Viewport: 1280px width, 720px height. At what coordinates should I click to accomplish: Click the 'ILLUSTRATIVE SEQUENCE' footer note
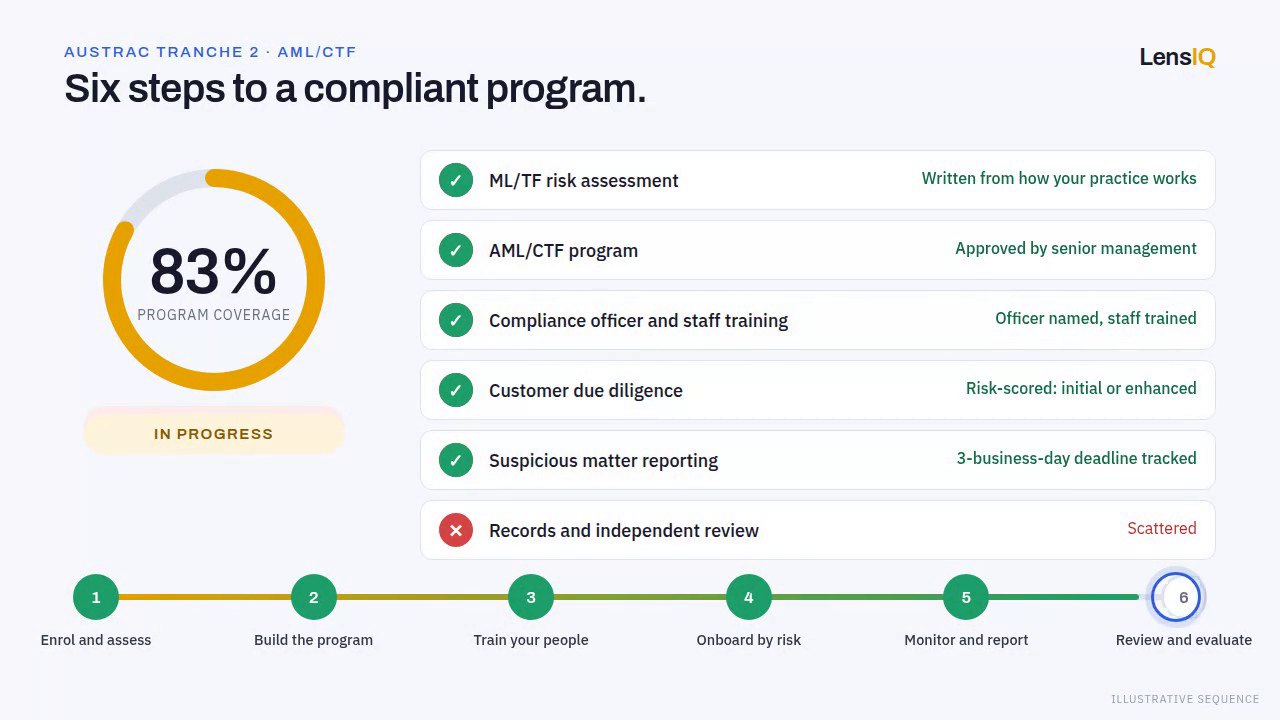click(x=1185, y=699)
